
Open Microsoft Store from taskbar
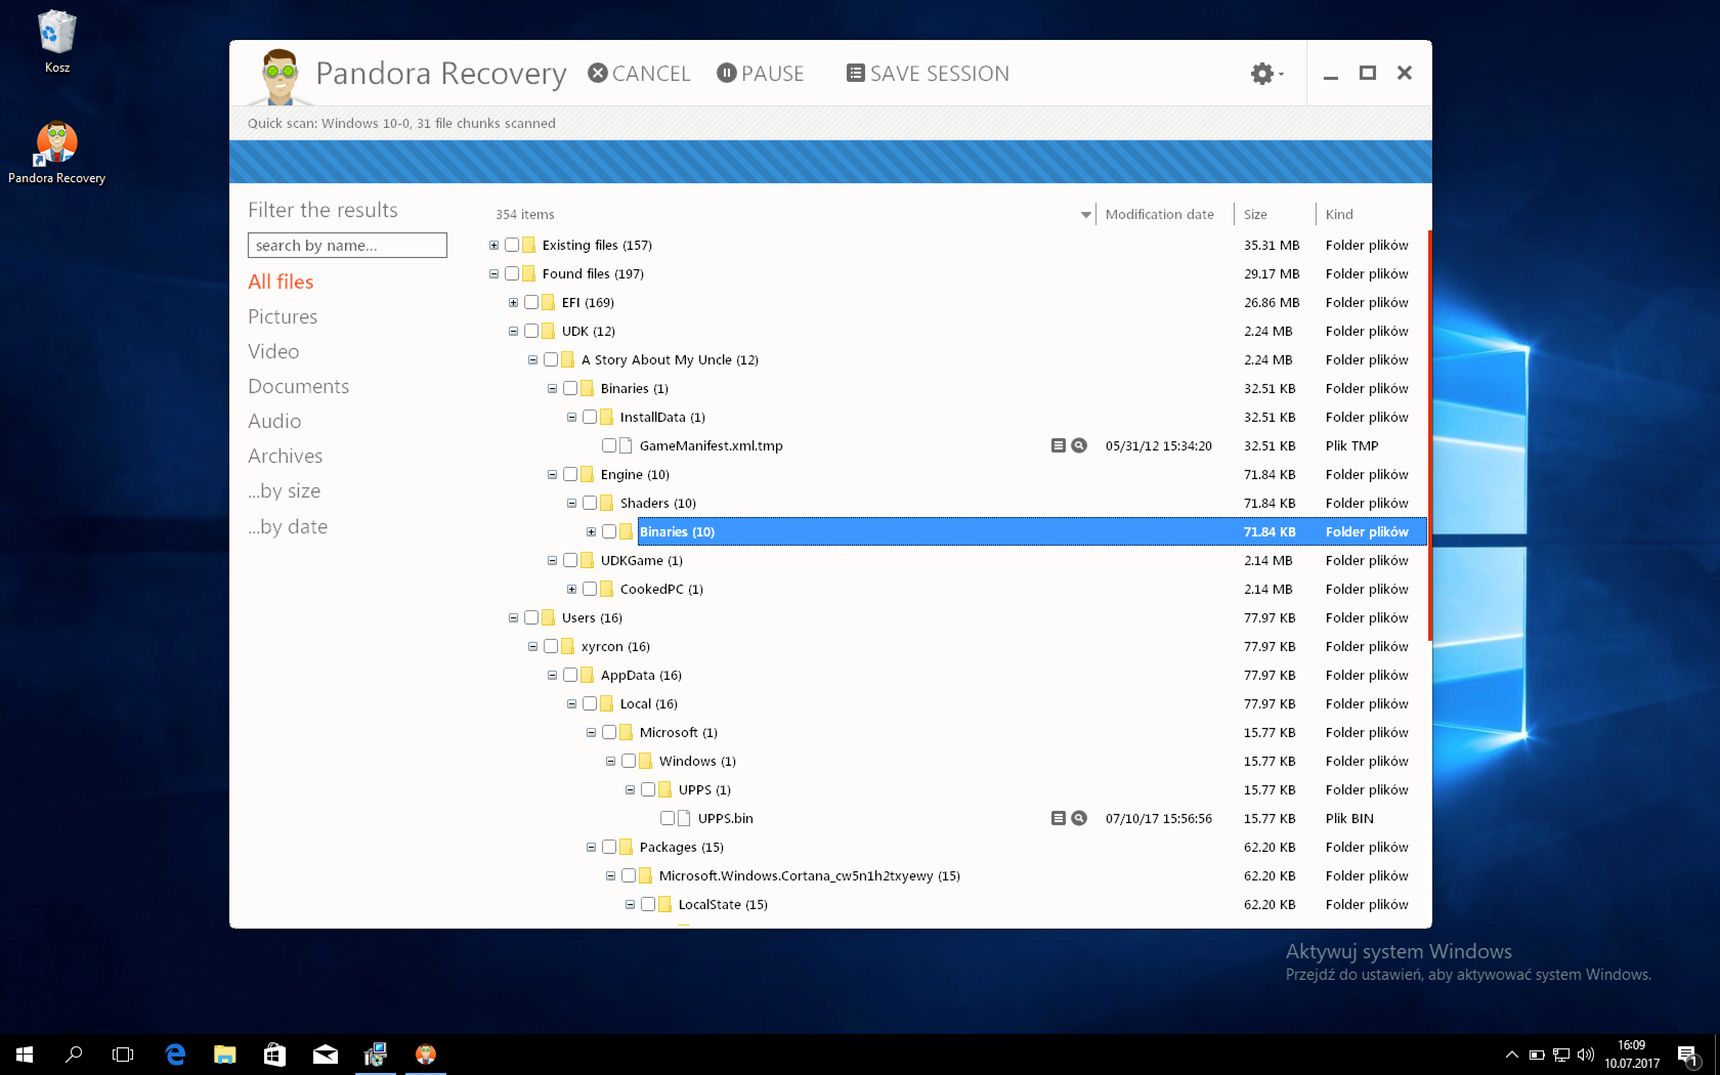275,1054
